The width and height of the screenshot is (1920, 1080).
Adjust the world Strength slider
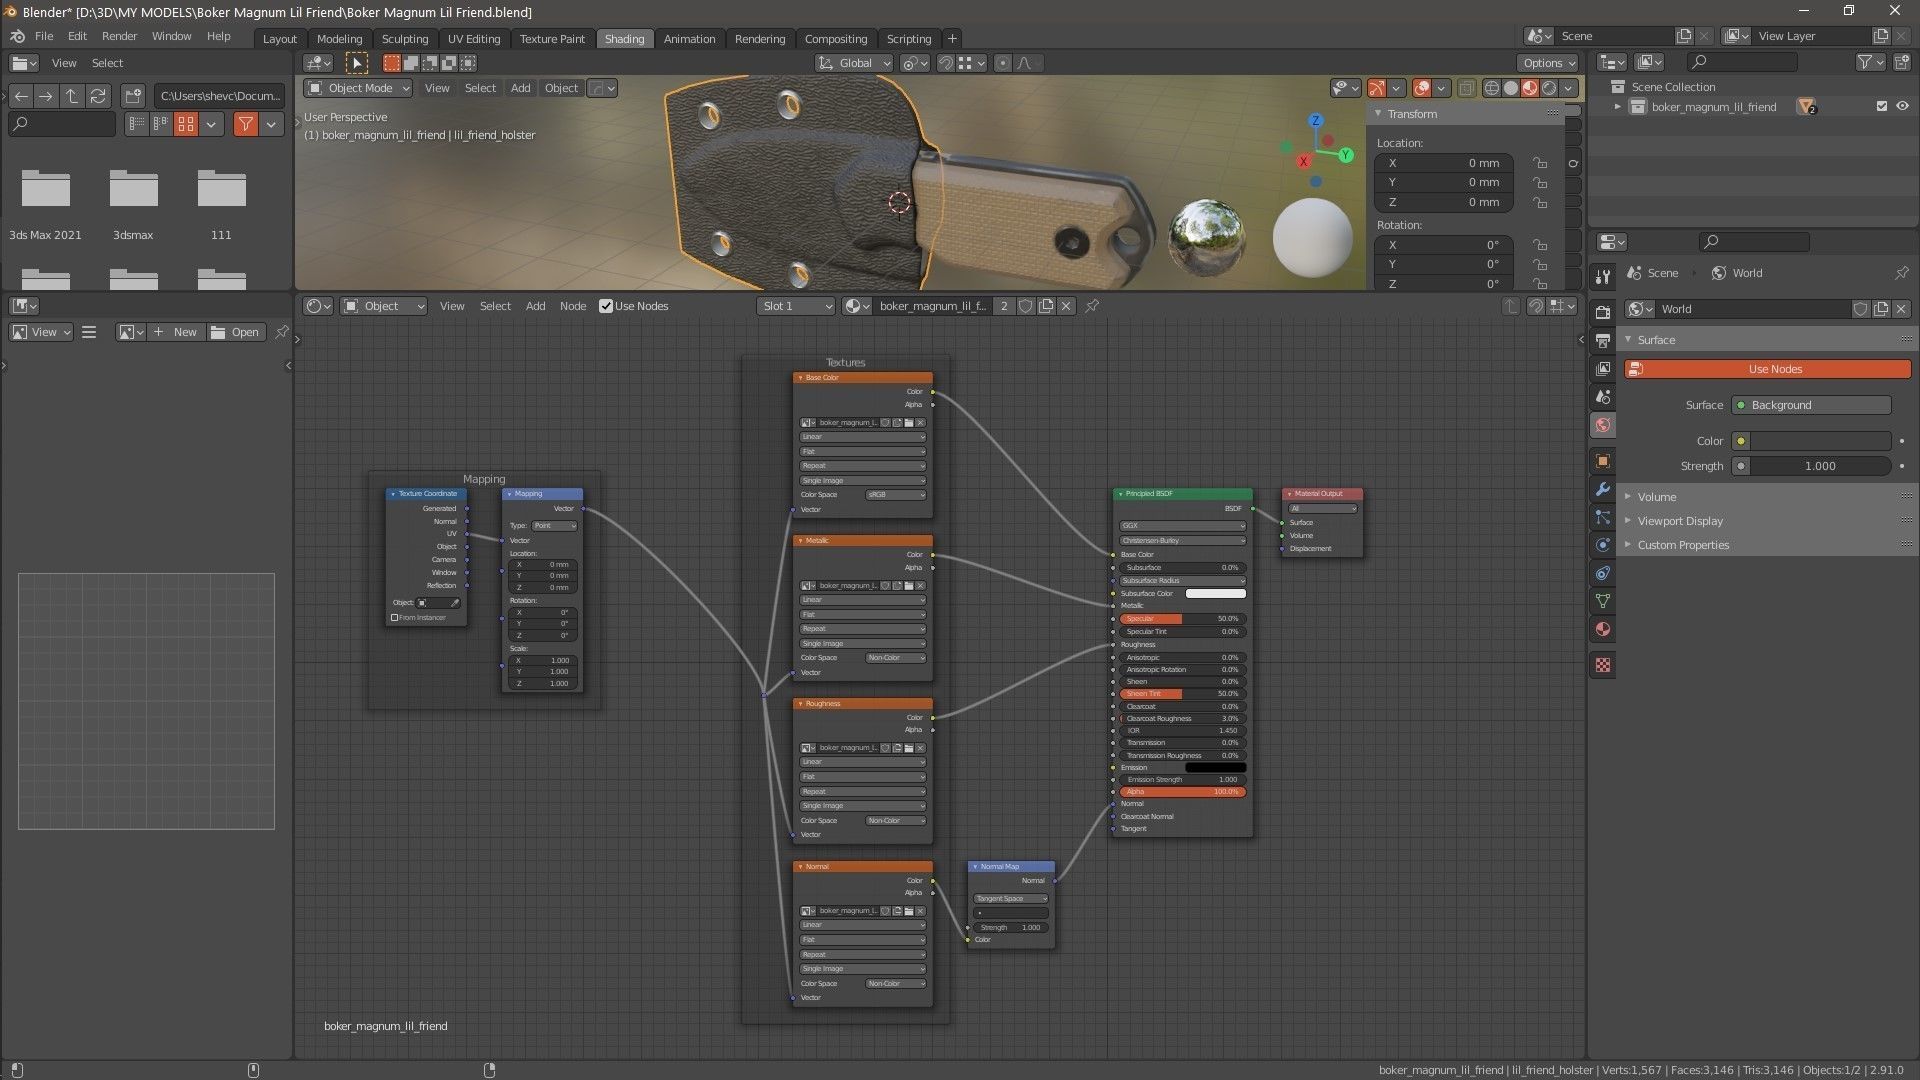coord(1819,466)
